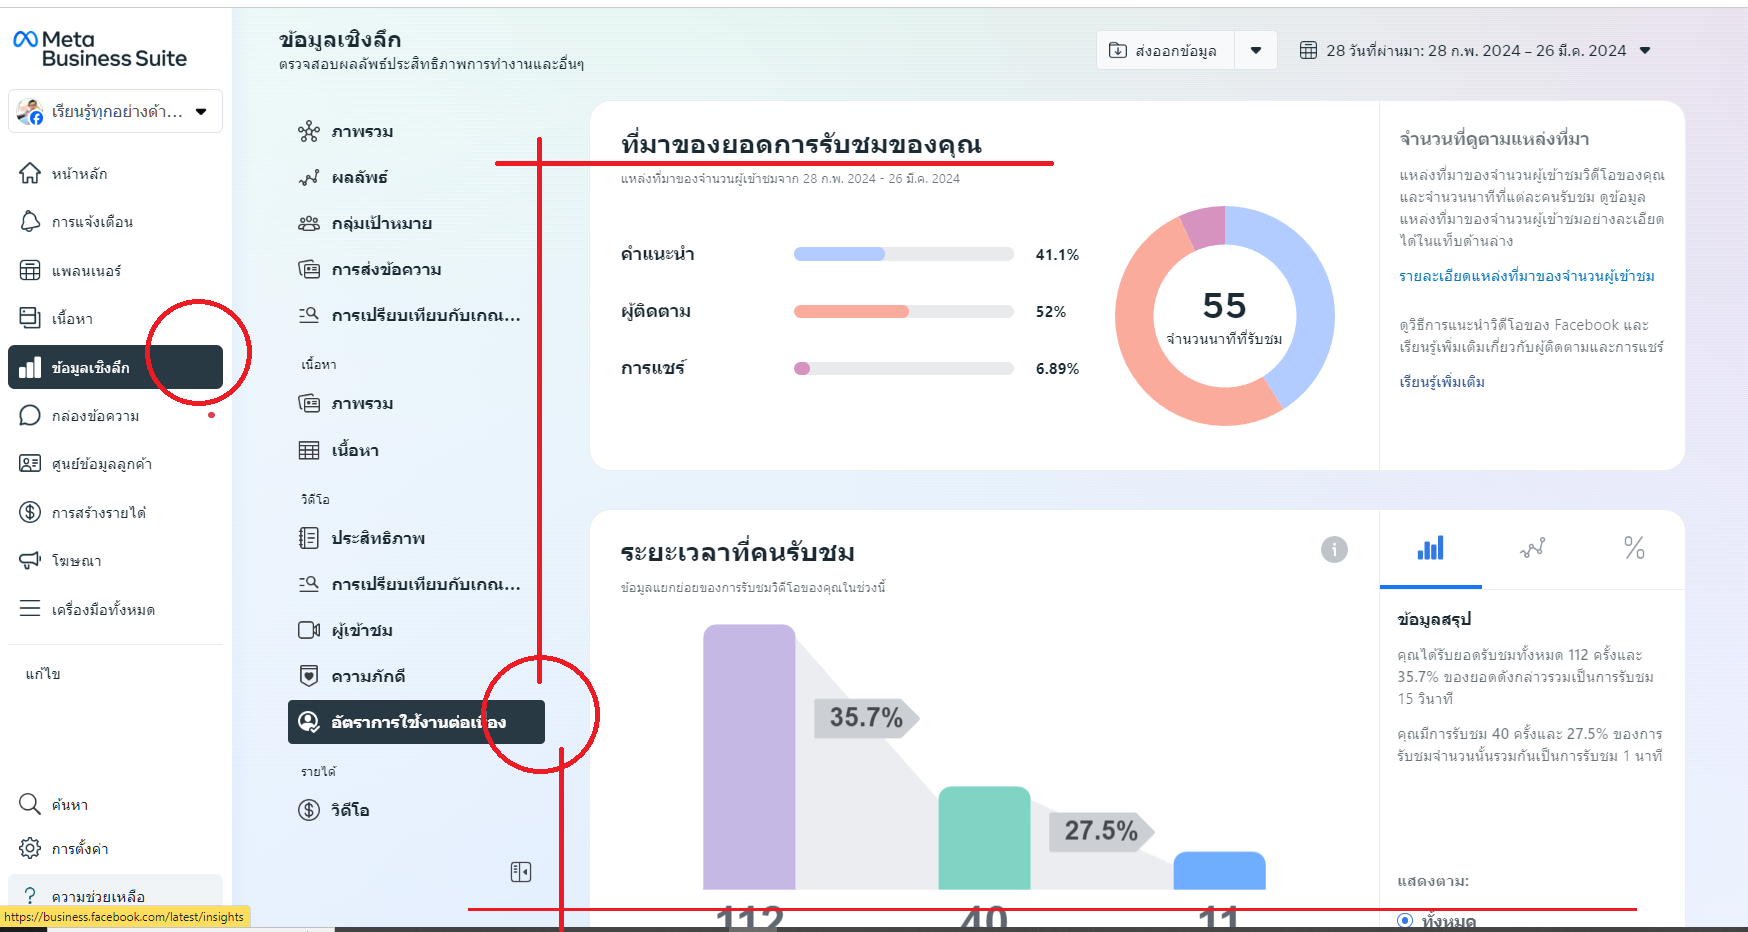1748x932 pixels.
Task: Click the info icon beside ระยะเวลาที่คนรับชม
Action: 1334,549
